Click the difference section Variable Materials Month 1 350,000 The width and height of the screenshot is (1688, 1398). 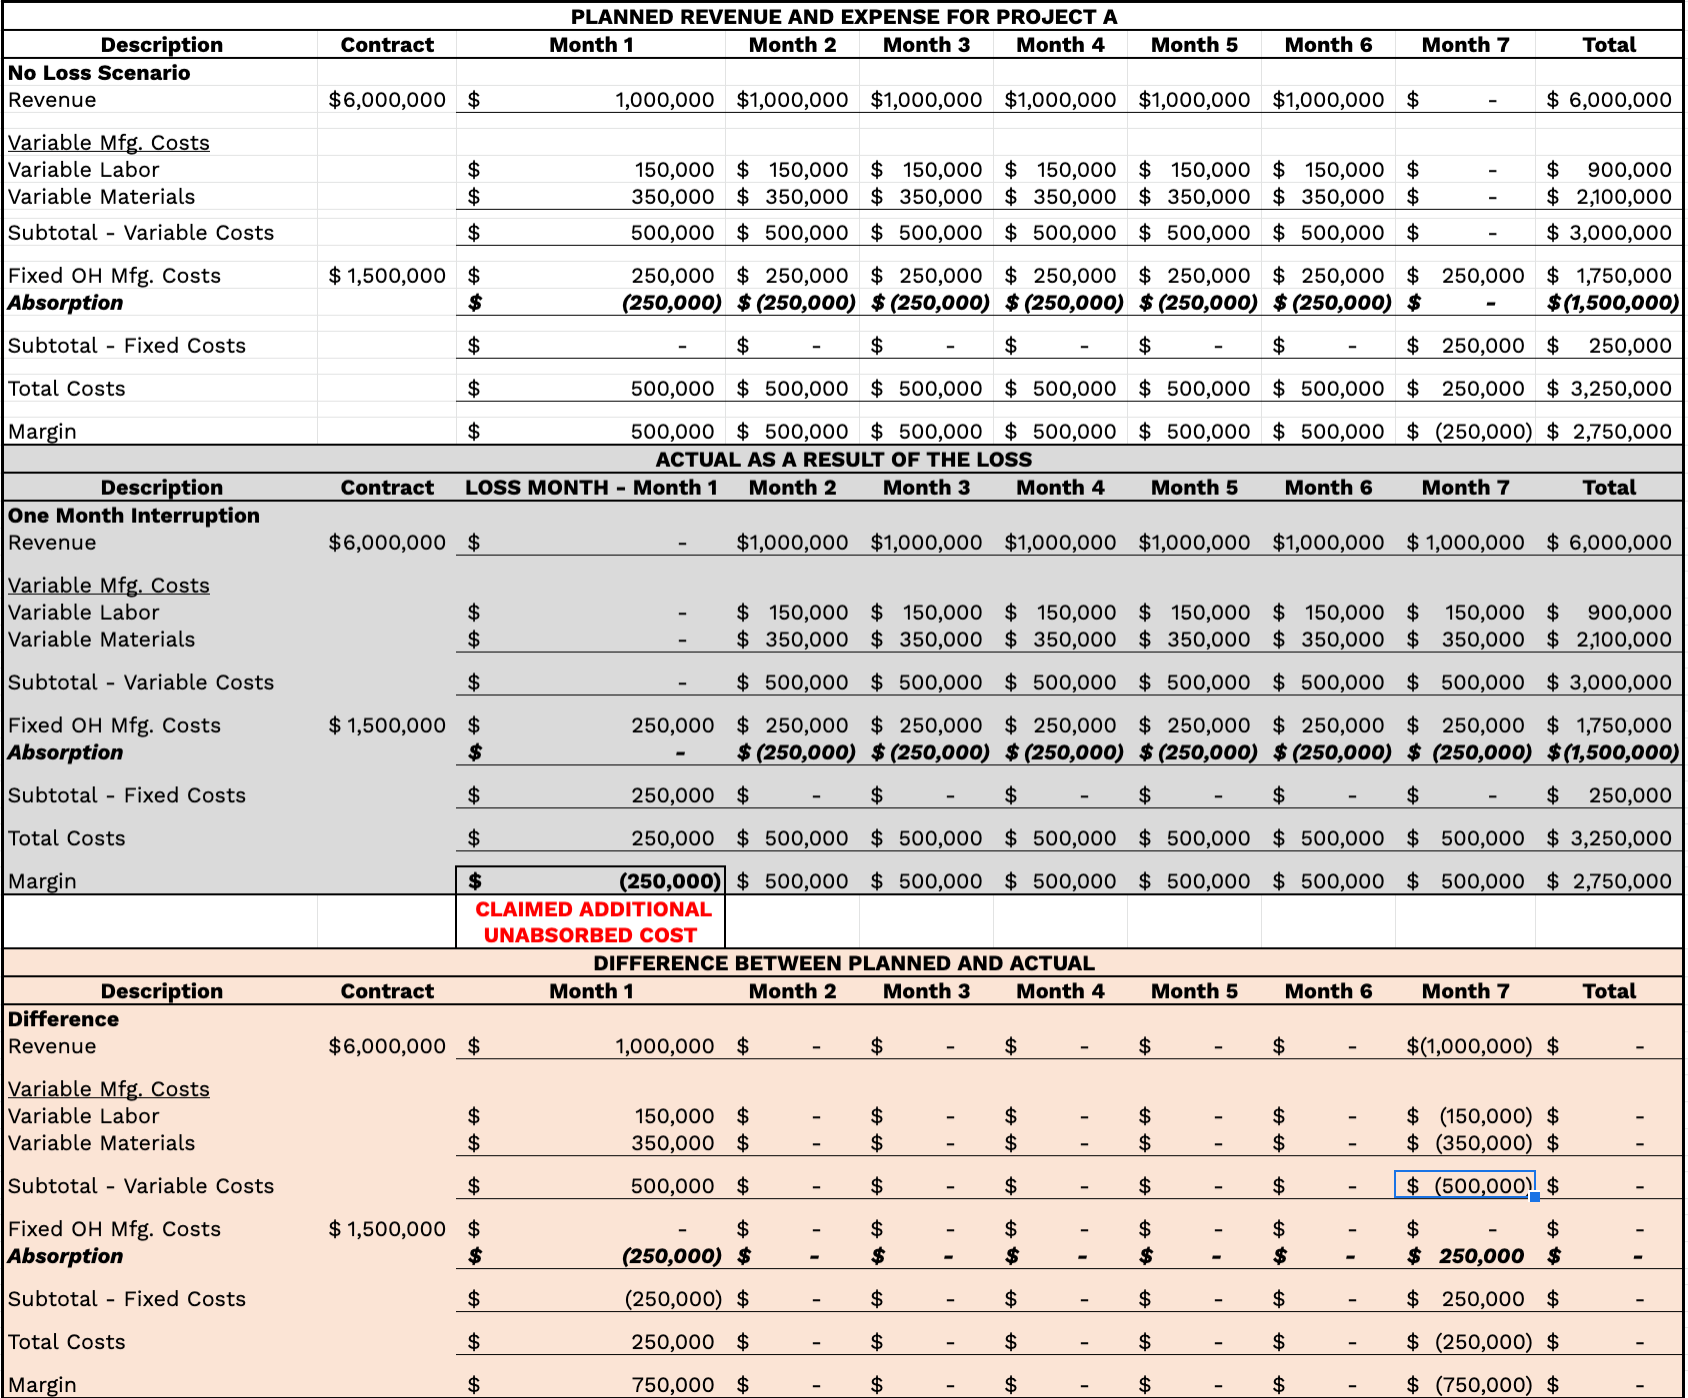click(591, 1144)
